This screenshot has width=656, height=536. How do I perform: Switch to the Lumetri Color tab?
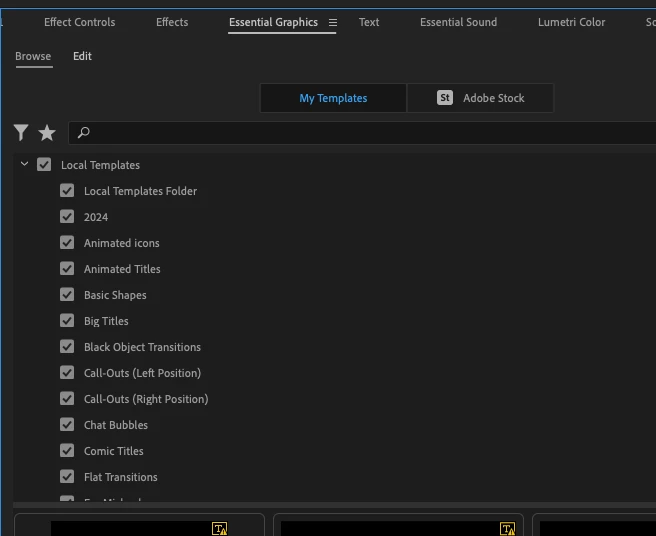point(571,22)
